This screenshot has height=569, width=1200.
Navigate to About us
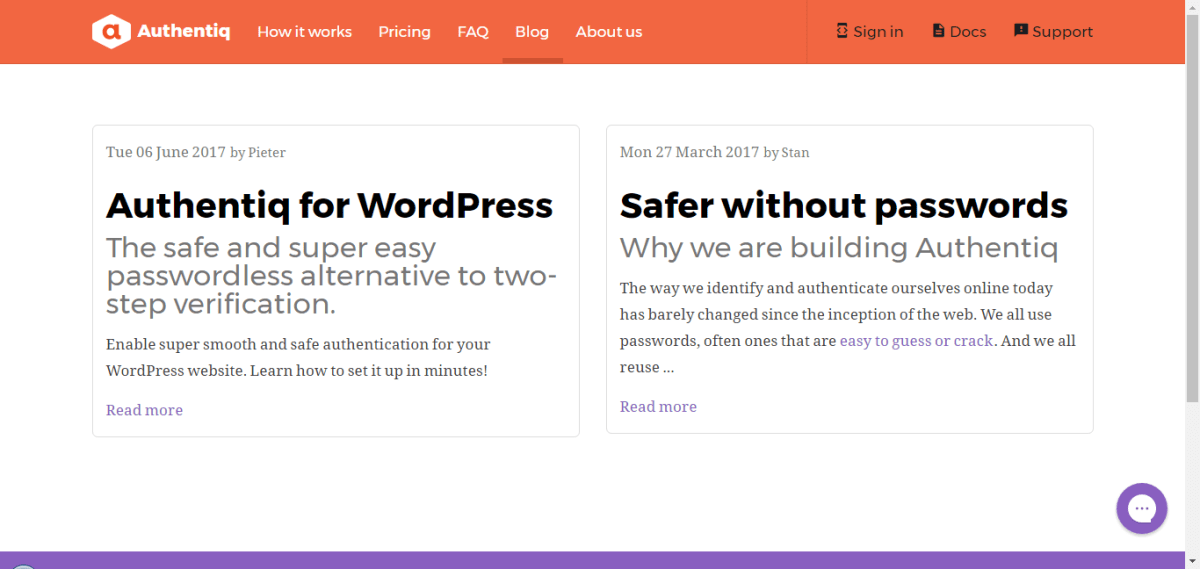(608, 32)
